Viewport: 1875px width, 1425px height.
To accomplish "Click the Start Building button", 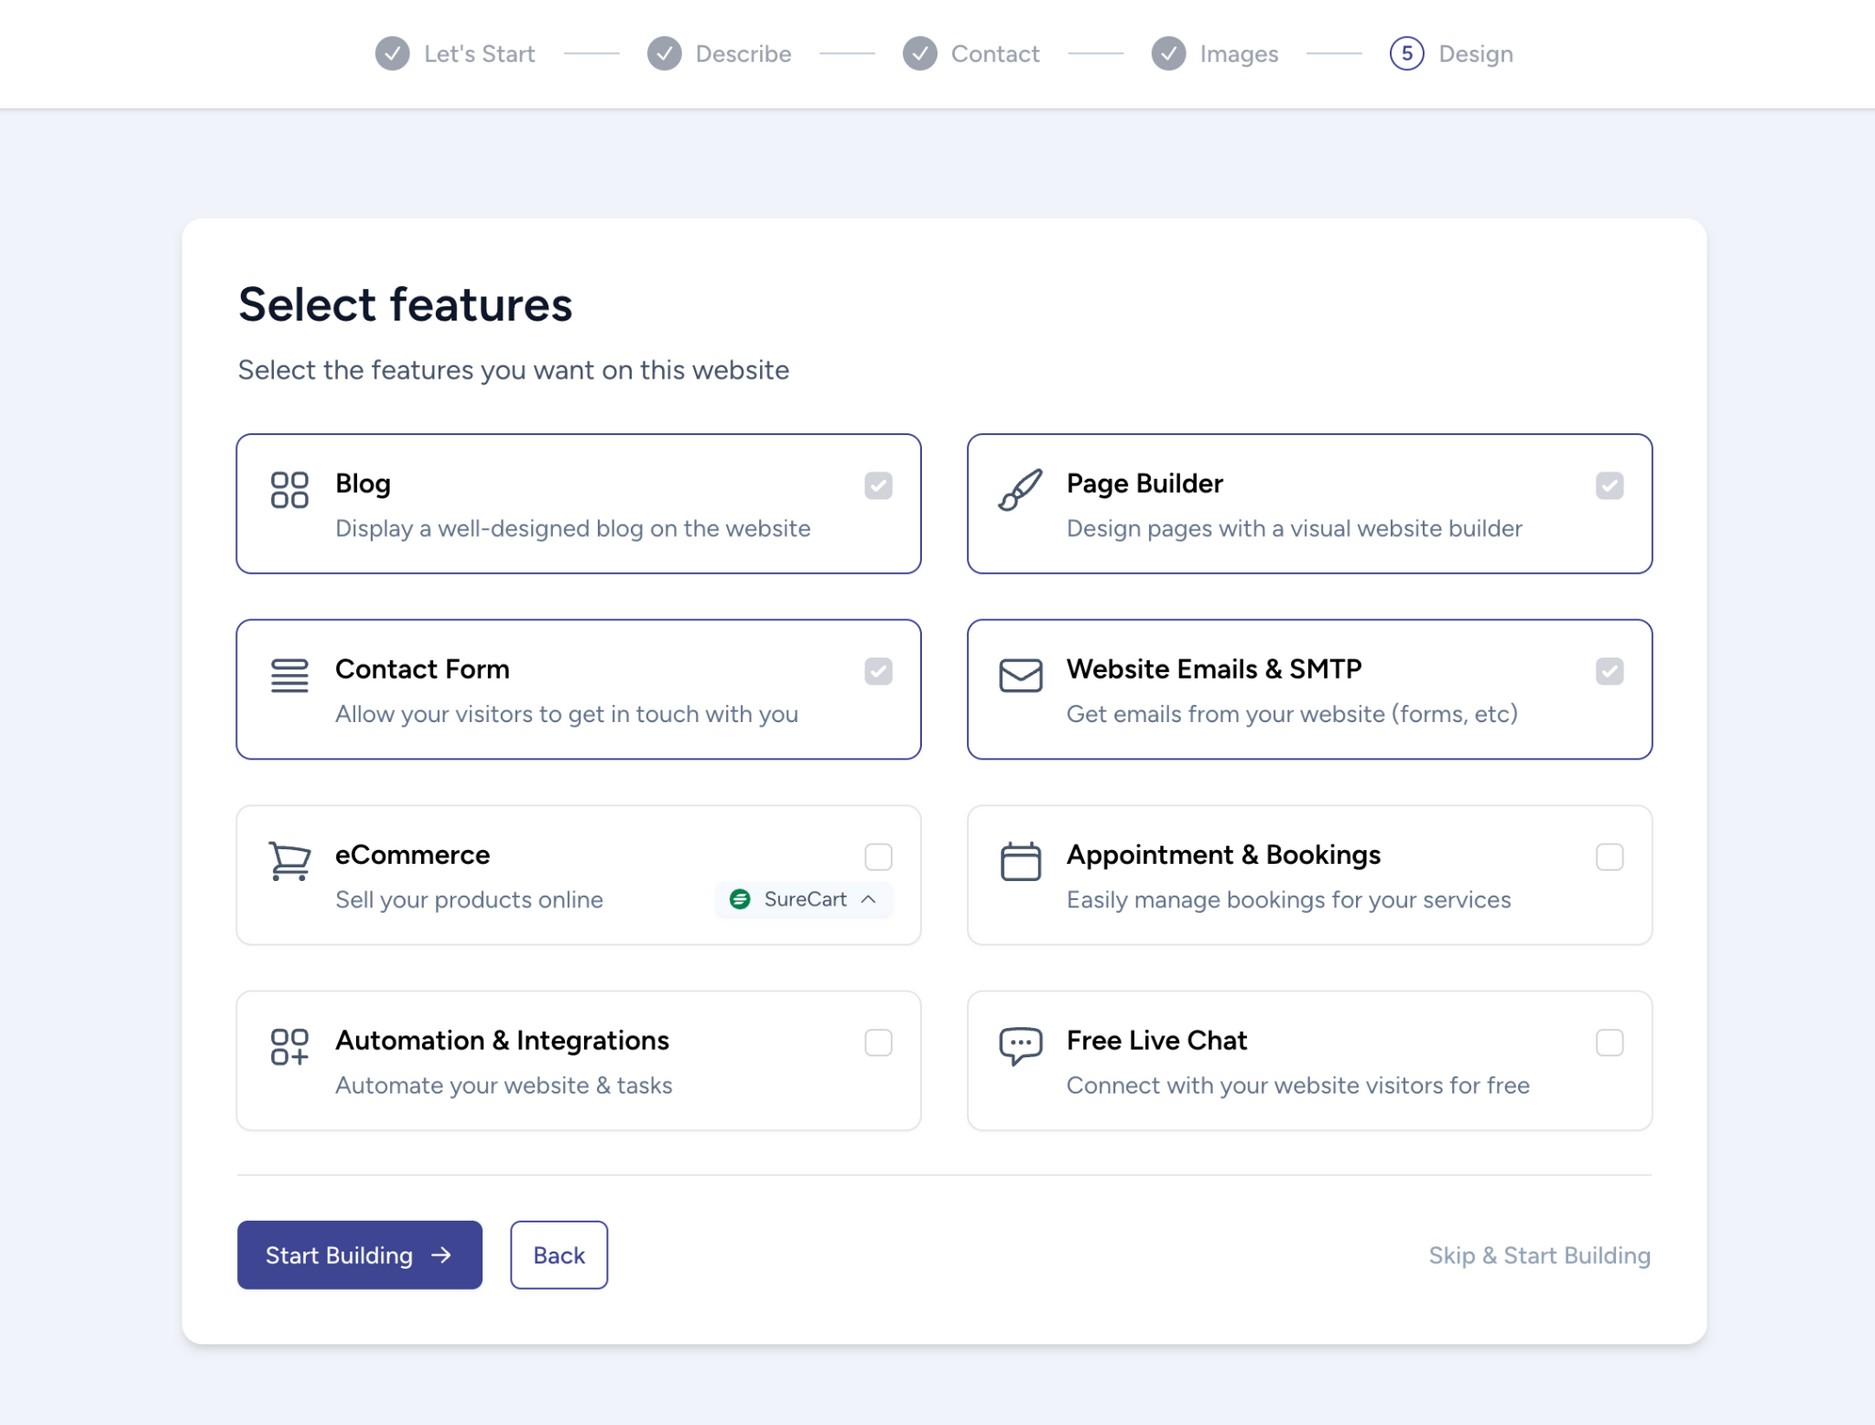I will point(359,1255).
